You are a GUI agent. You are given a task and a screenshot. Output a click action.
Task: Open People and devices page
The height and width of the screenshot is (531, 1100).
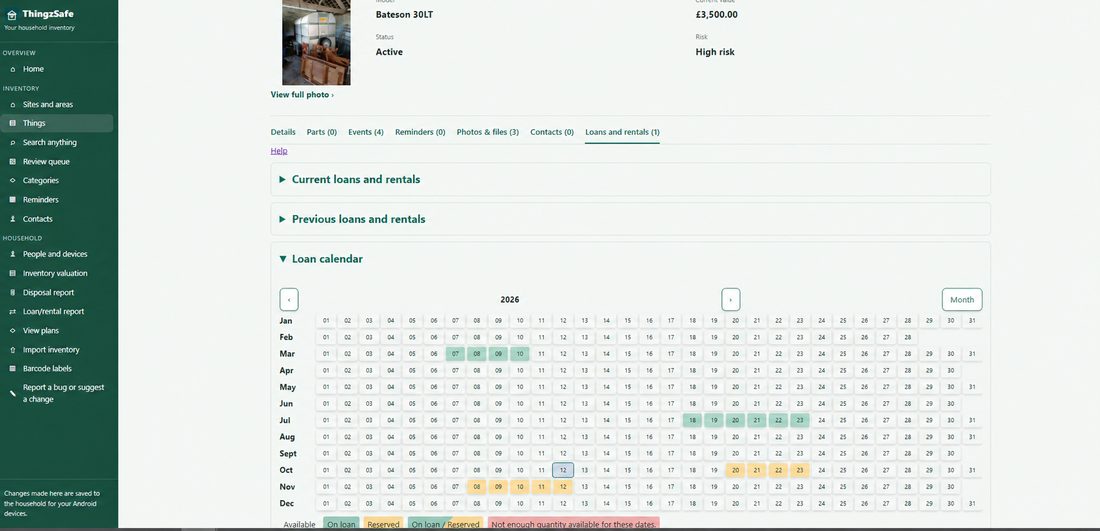point(56,254)
